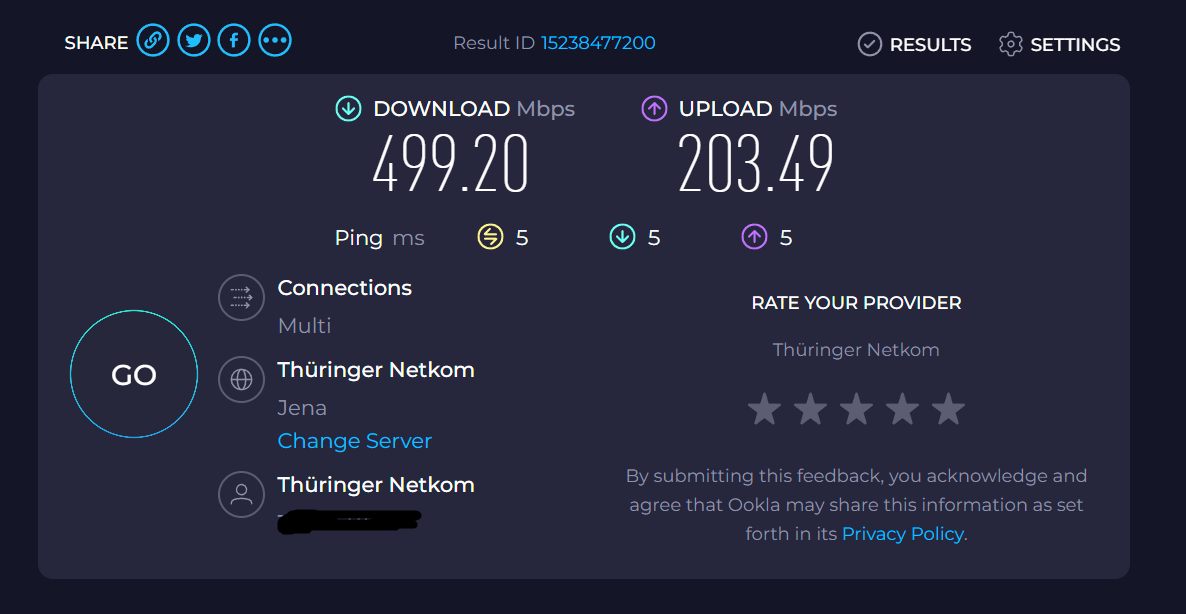
Task: Open the Results page
Action: click(914, 45)
